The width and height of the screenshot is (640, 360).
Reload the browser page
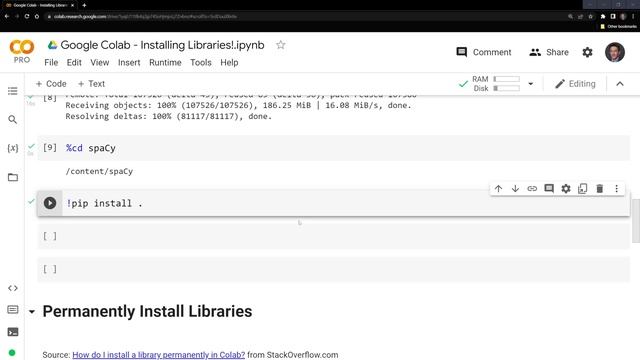click(27, 16)
